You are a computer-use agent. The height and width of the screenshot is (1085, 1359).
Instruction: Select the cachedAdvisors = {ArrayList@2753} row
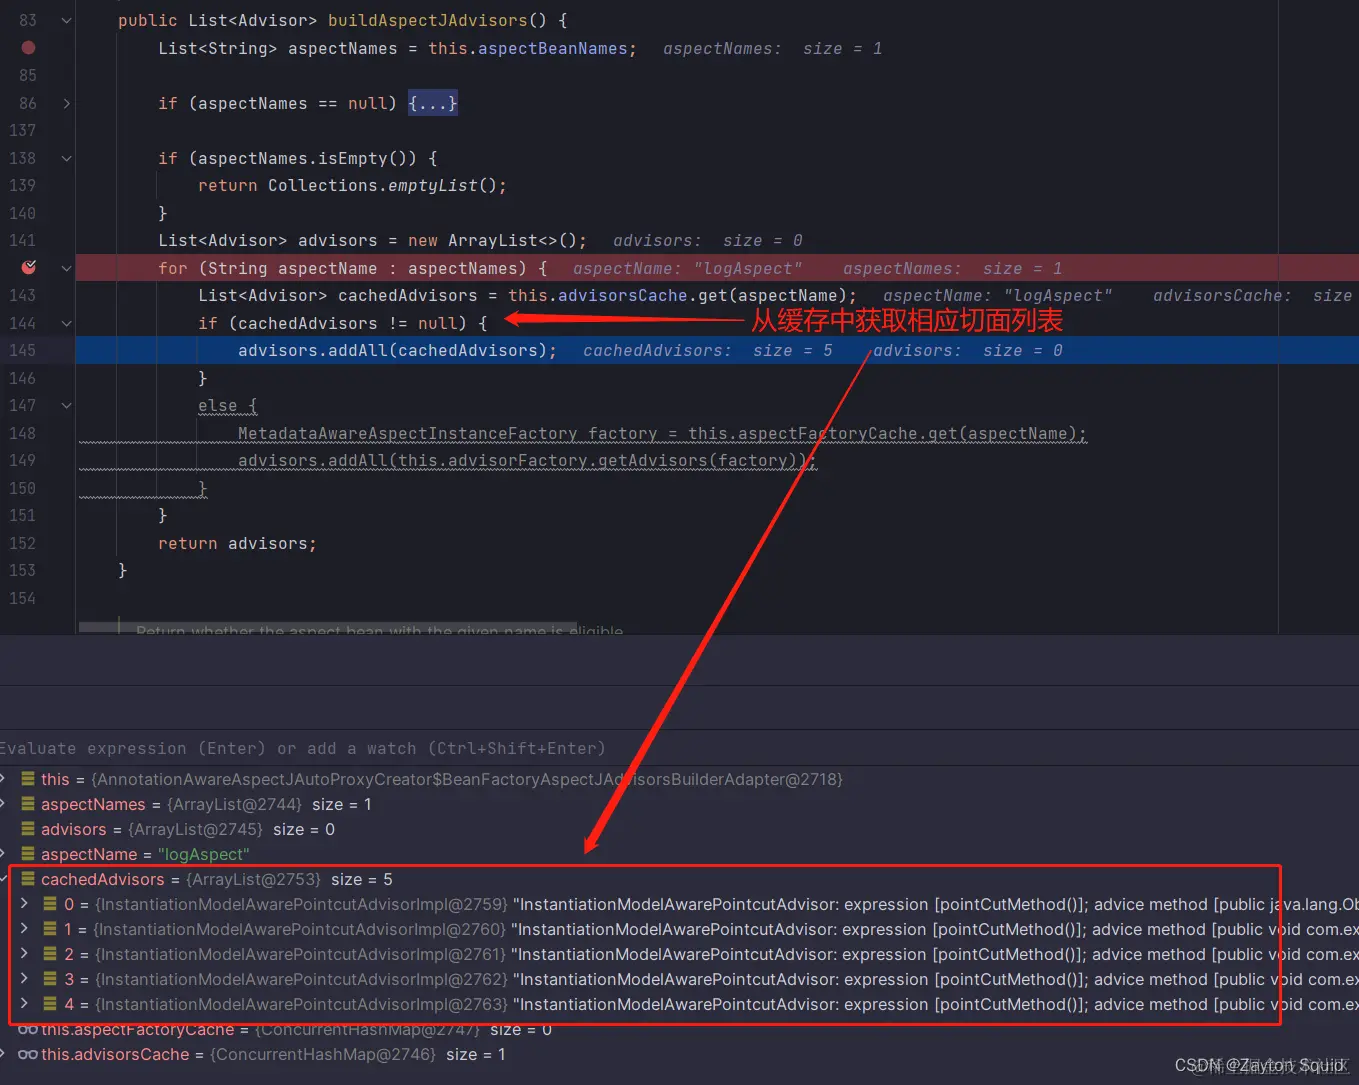coord(679,879)
